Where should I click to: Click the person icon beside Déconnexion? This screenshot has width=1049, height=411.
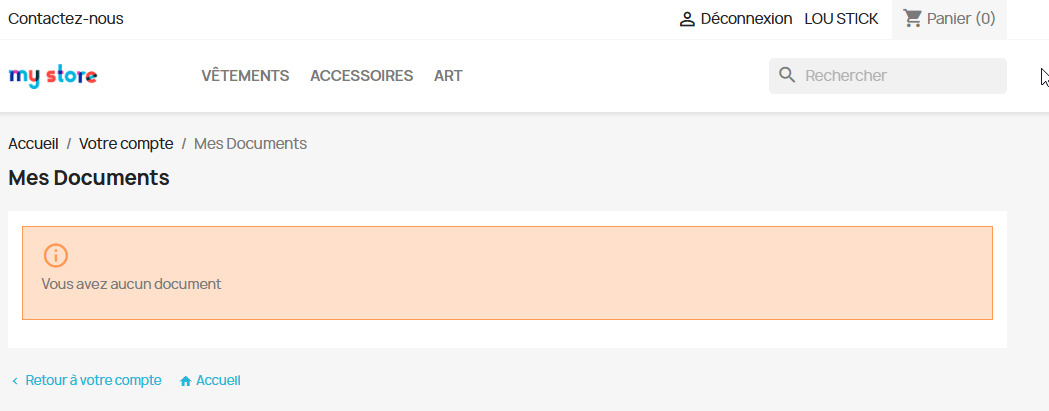click(x=687, y=19)
